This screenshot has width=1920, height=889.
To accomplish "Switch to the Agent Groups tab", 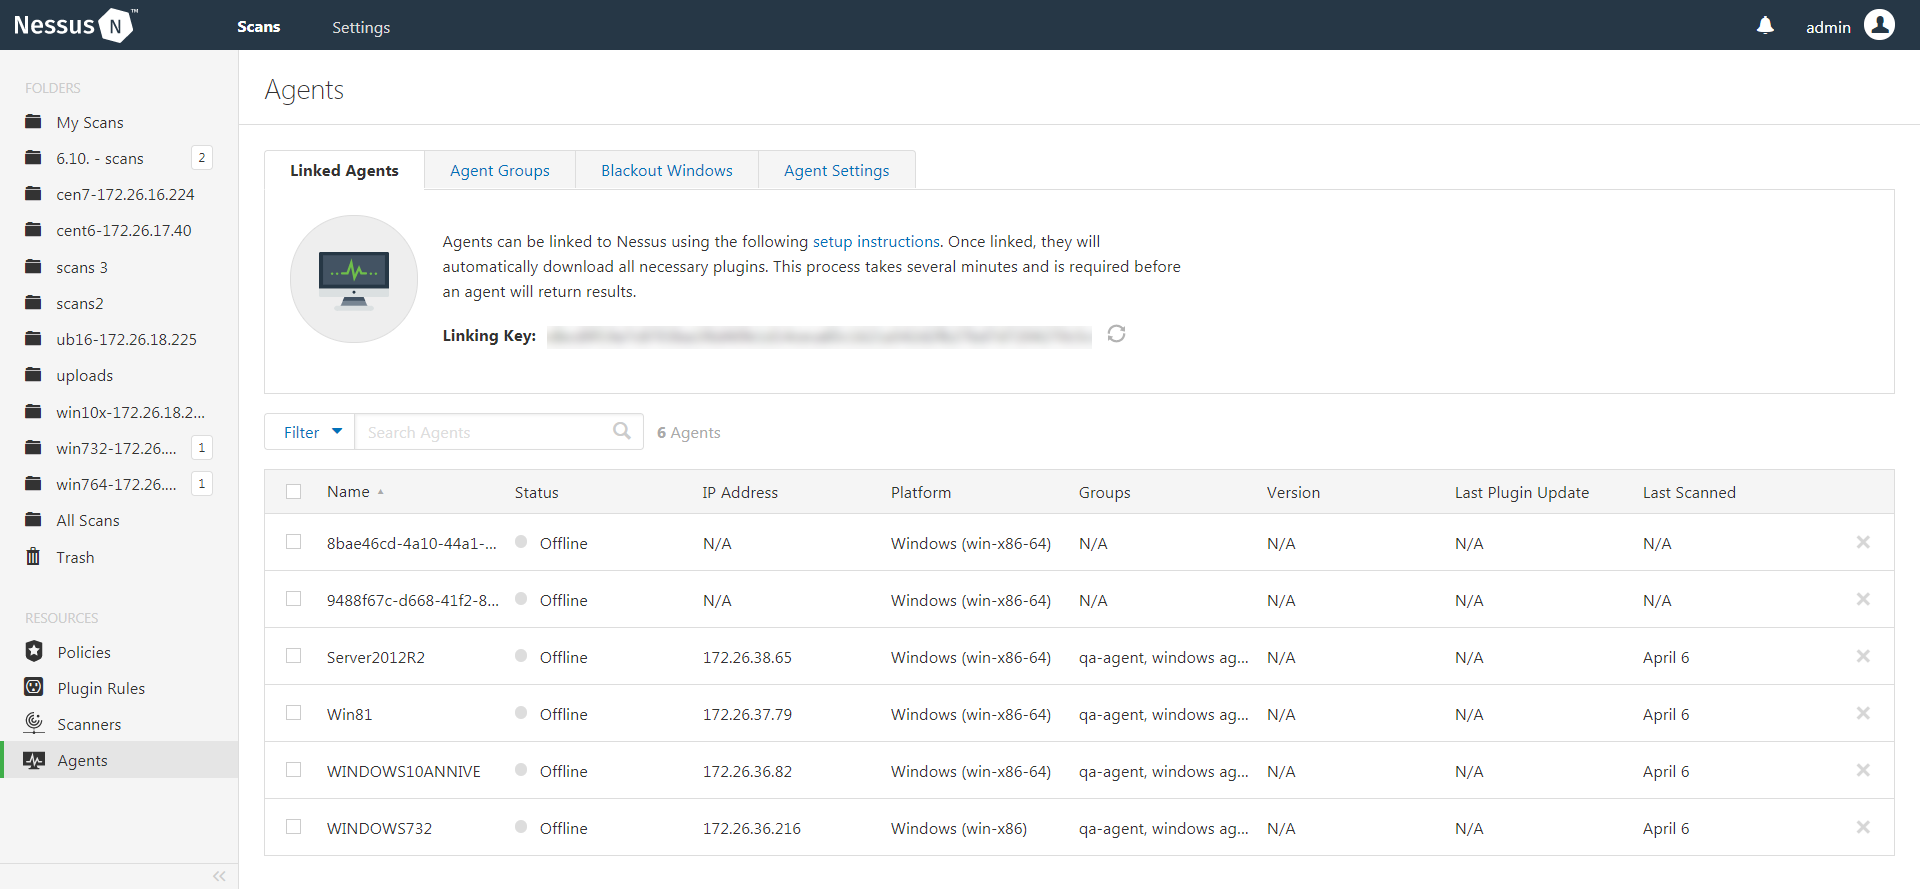I will pyautogui.click(x=500, y=170).
